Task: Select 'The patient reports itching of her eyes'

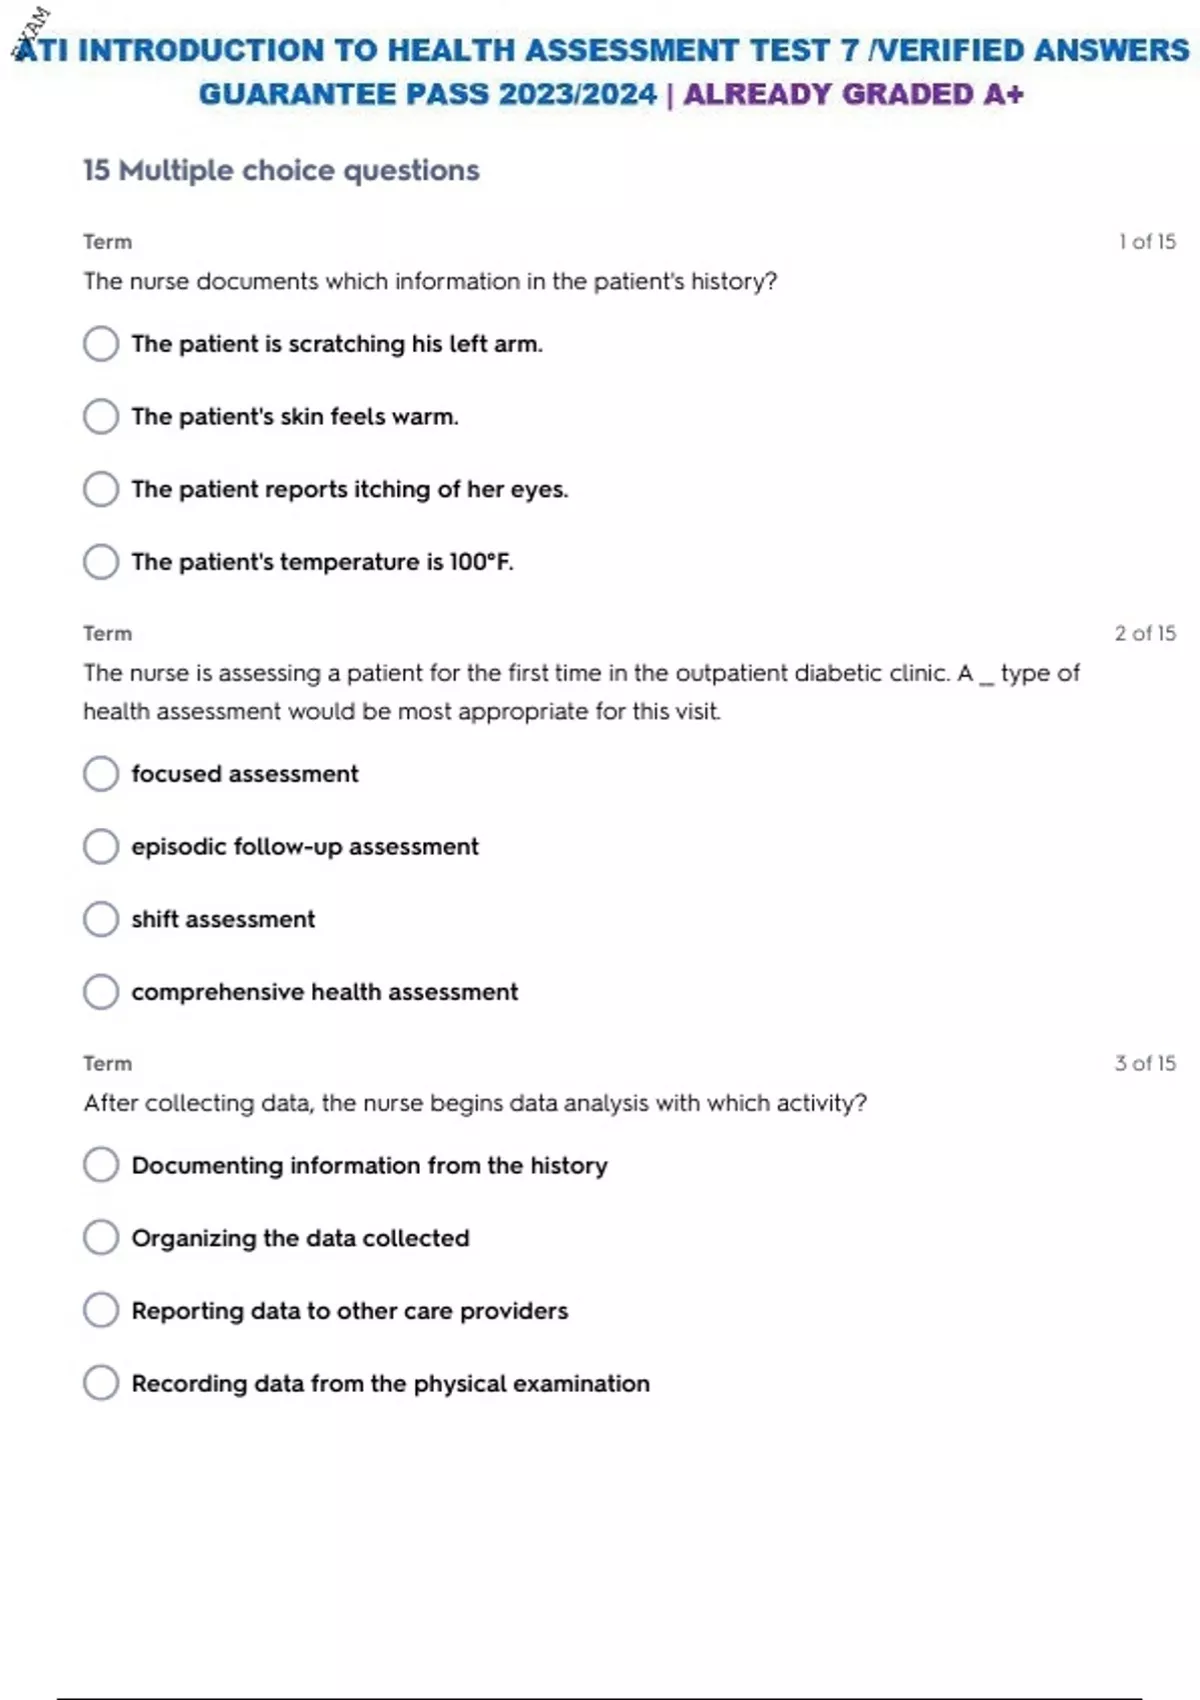Action: point(101,489)
